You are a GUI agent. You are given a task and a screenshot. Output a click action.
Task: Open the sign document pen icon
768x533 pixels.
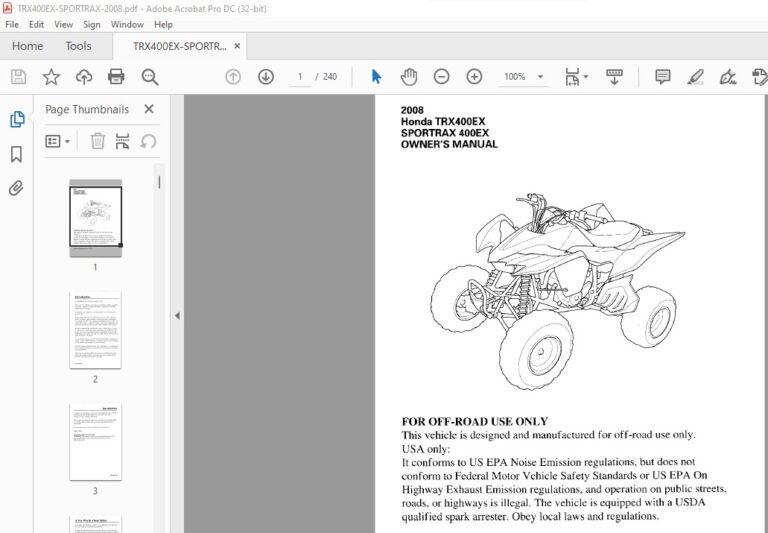pyautogui.click(x=728, y=77)
